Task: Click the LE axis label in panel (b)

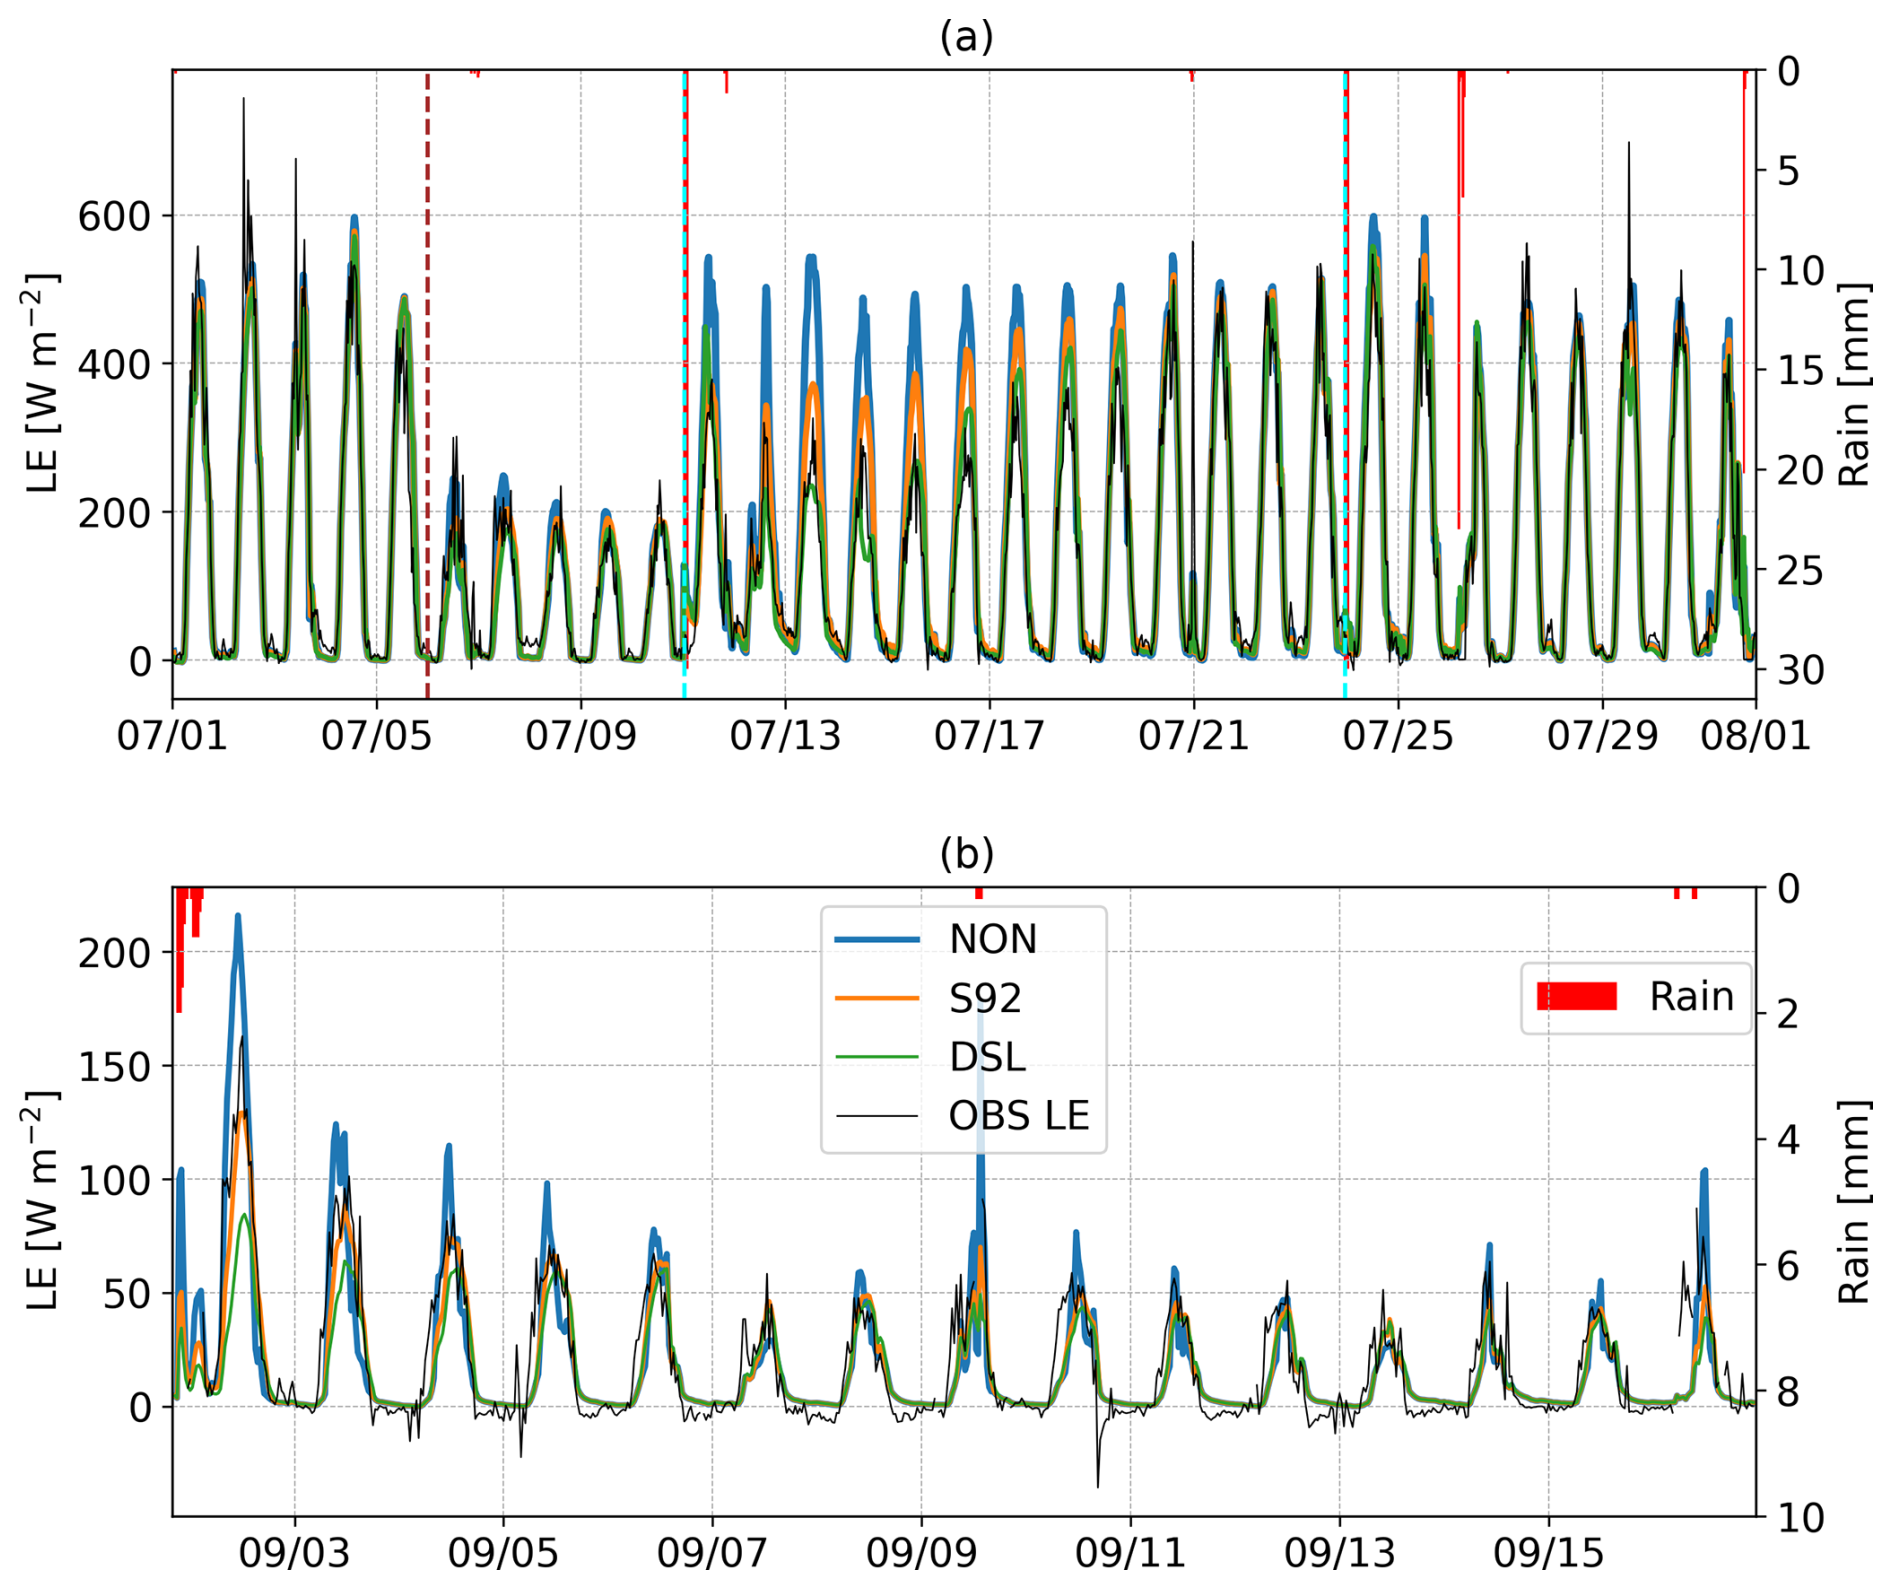Action: pyautogui.click(x=43, y=1200)
